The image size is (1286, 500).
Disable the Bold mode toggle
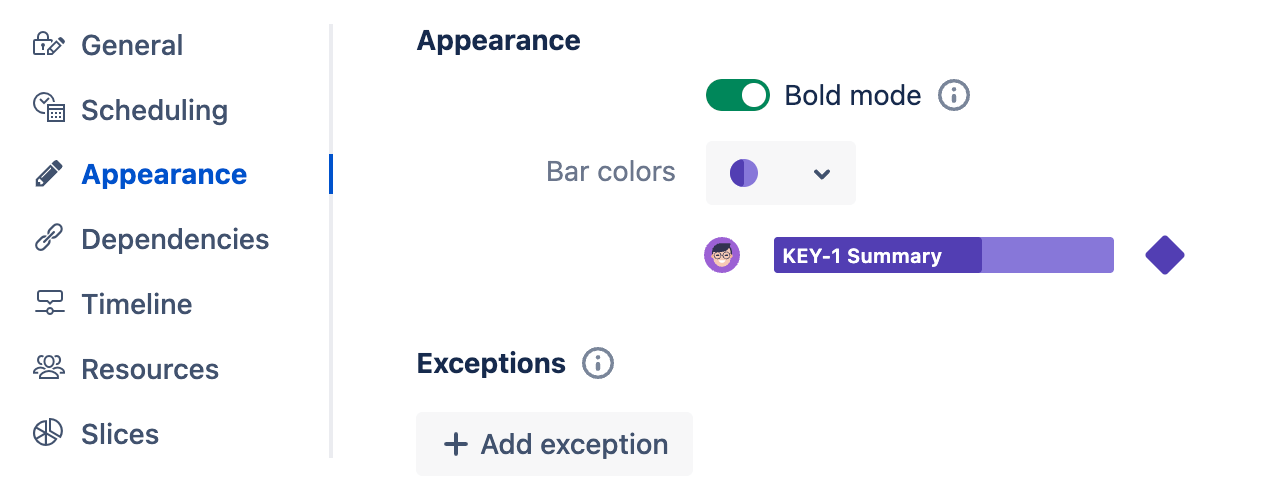tap(737, 96)
